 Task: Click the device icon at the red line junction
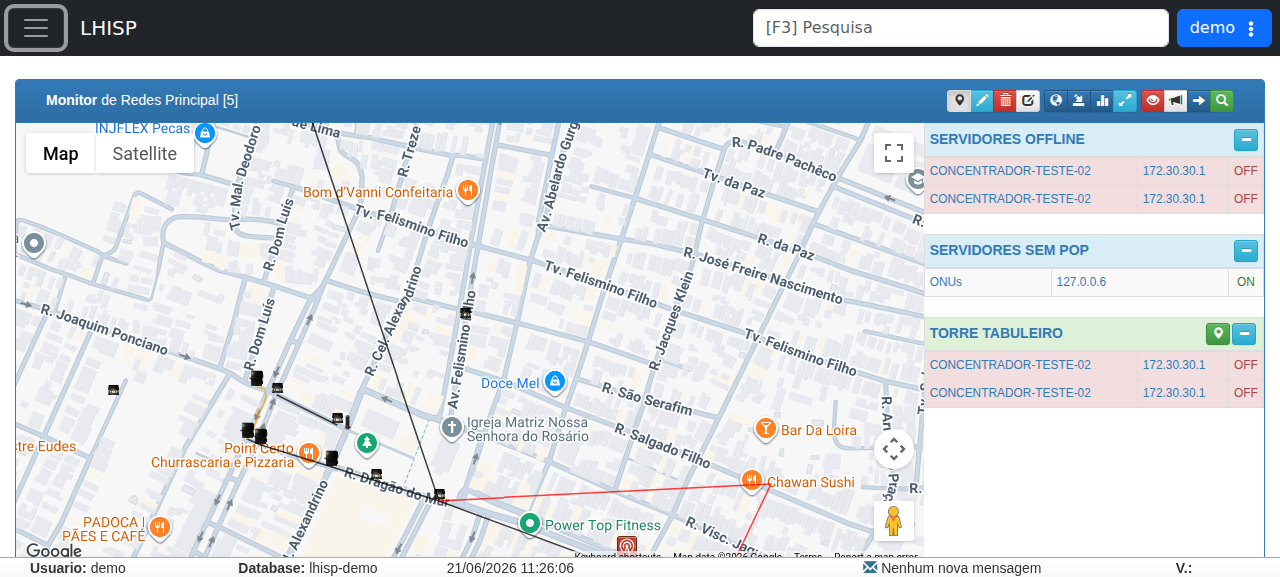click(x=439, y=495)
